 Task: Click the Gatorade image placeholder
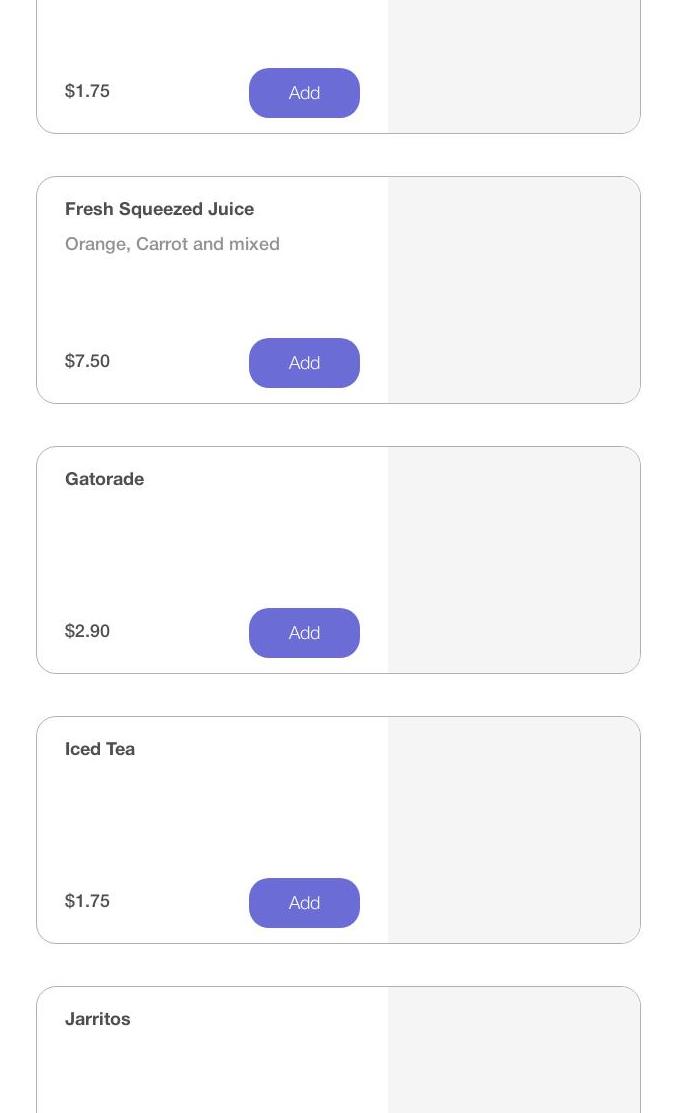[513, 560]
